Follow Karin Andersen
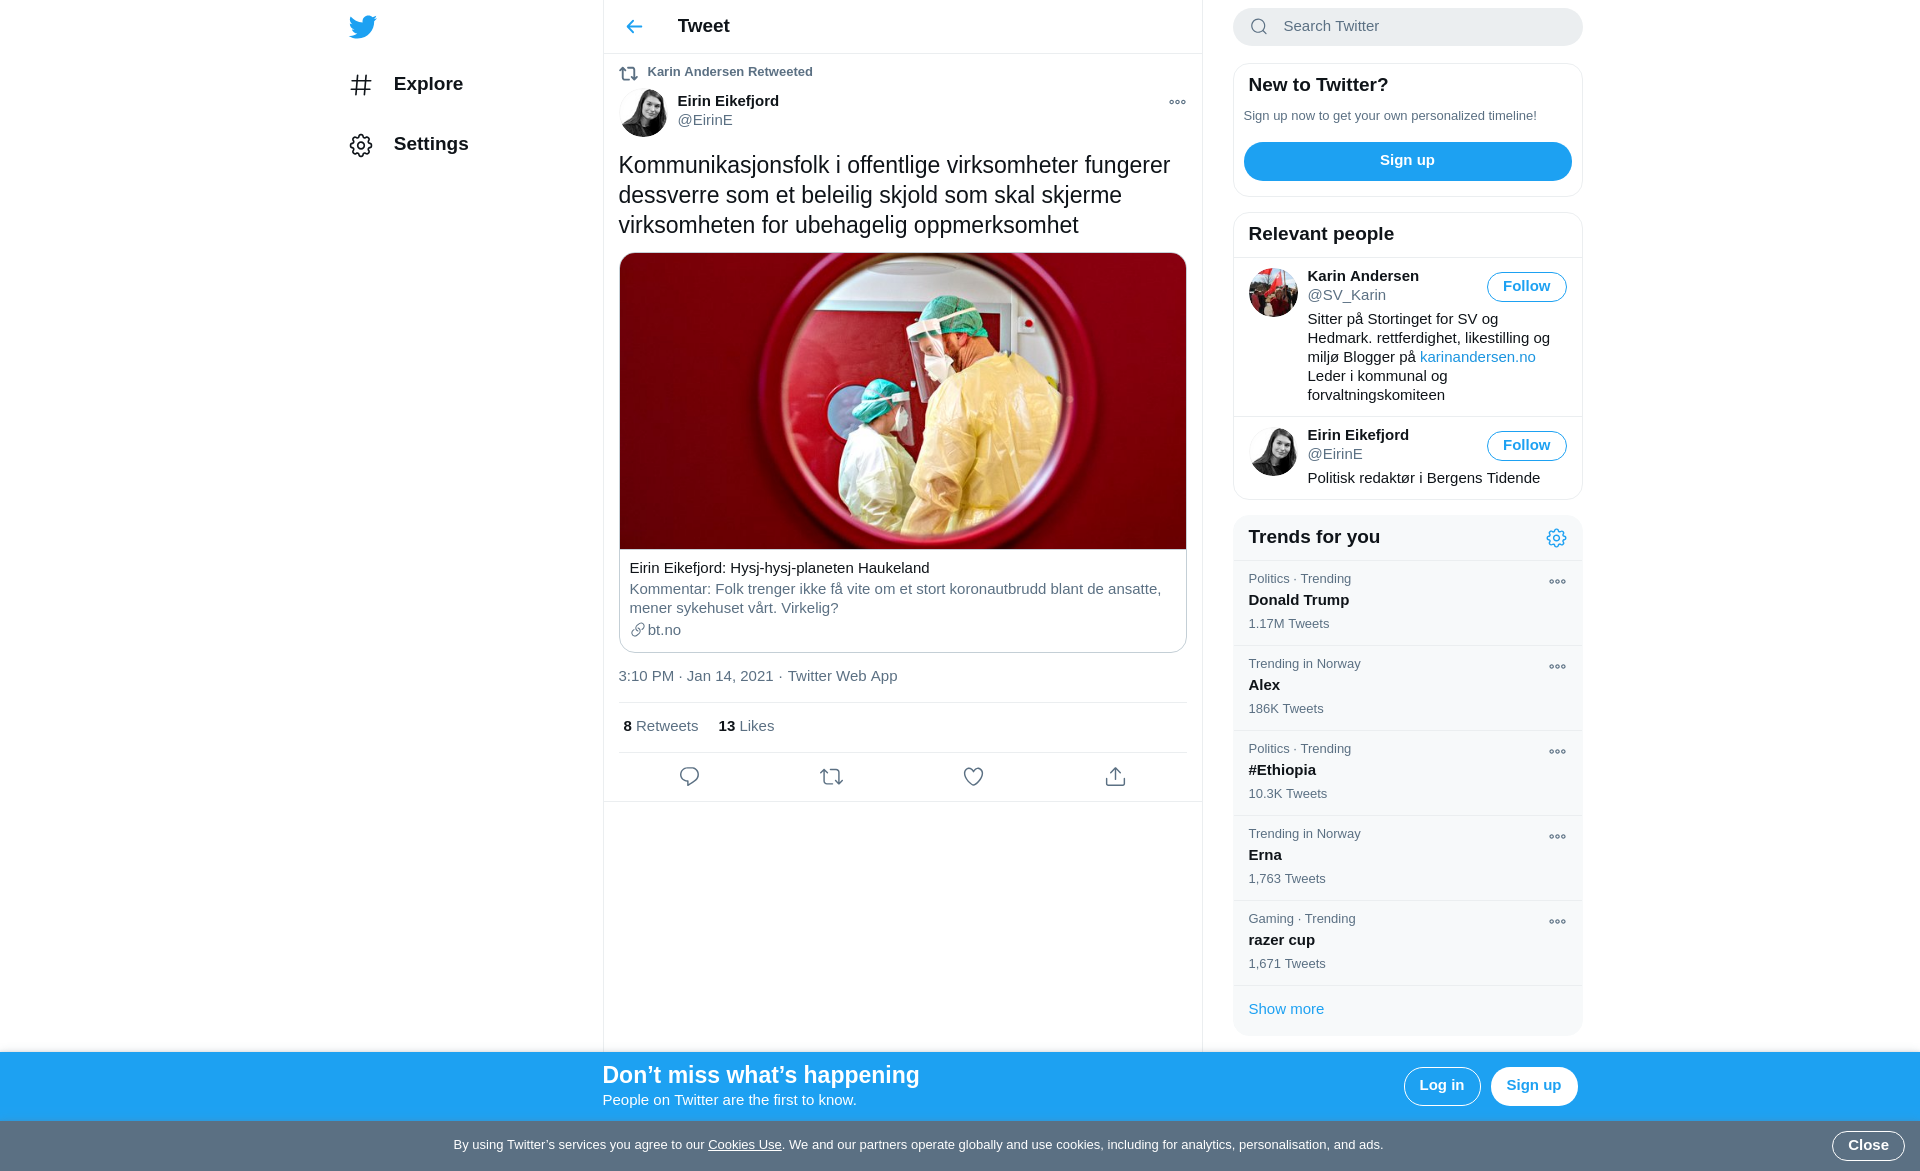Image resolution: width=1920 pixels, height=1171 pixels. (1526, 287)
